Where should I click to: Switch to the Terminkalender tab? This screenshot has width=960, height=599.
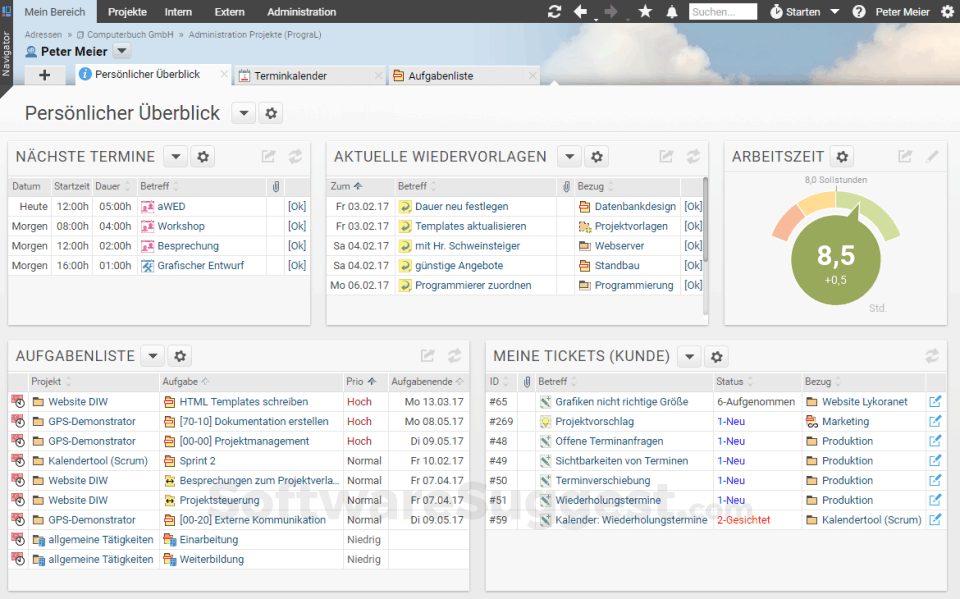pos(290,75)
